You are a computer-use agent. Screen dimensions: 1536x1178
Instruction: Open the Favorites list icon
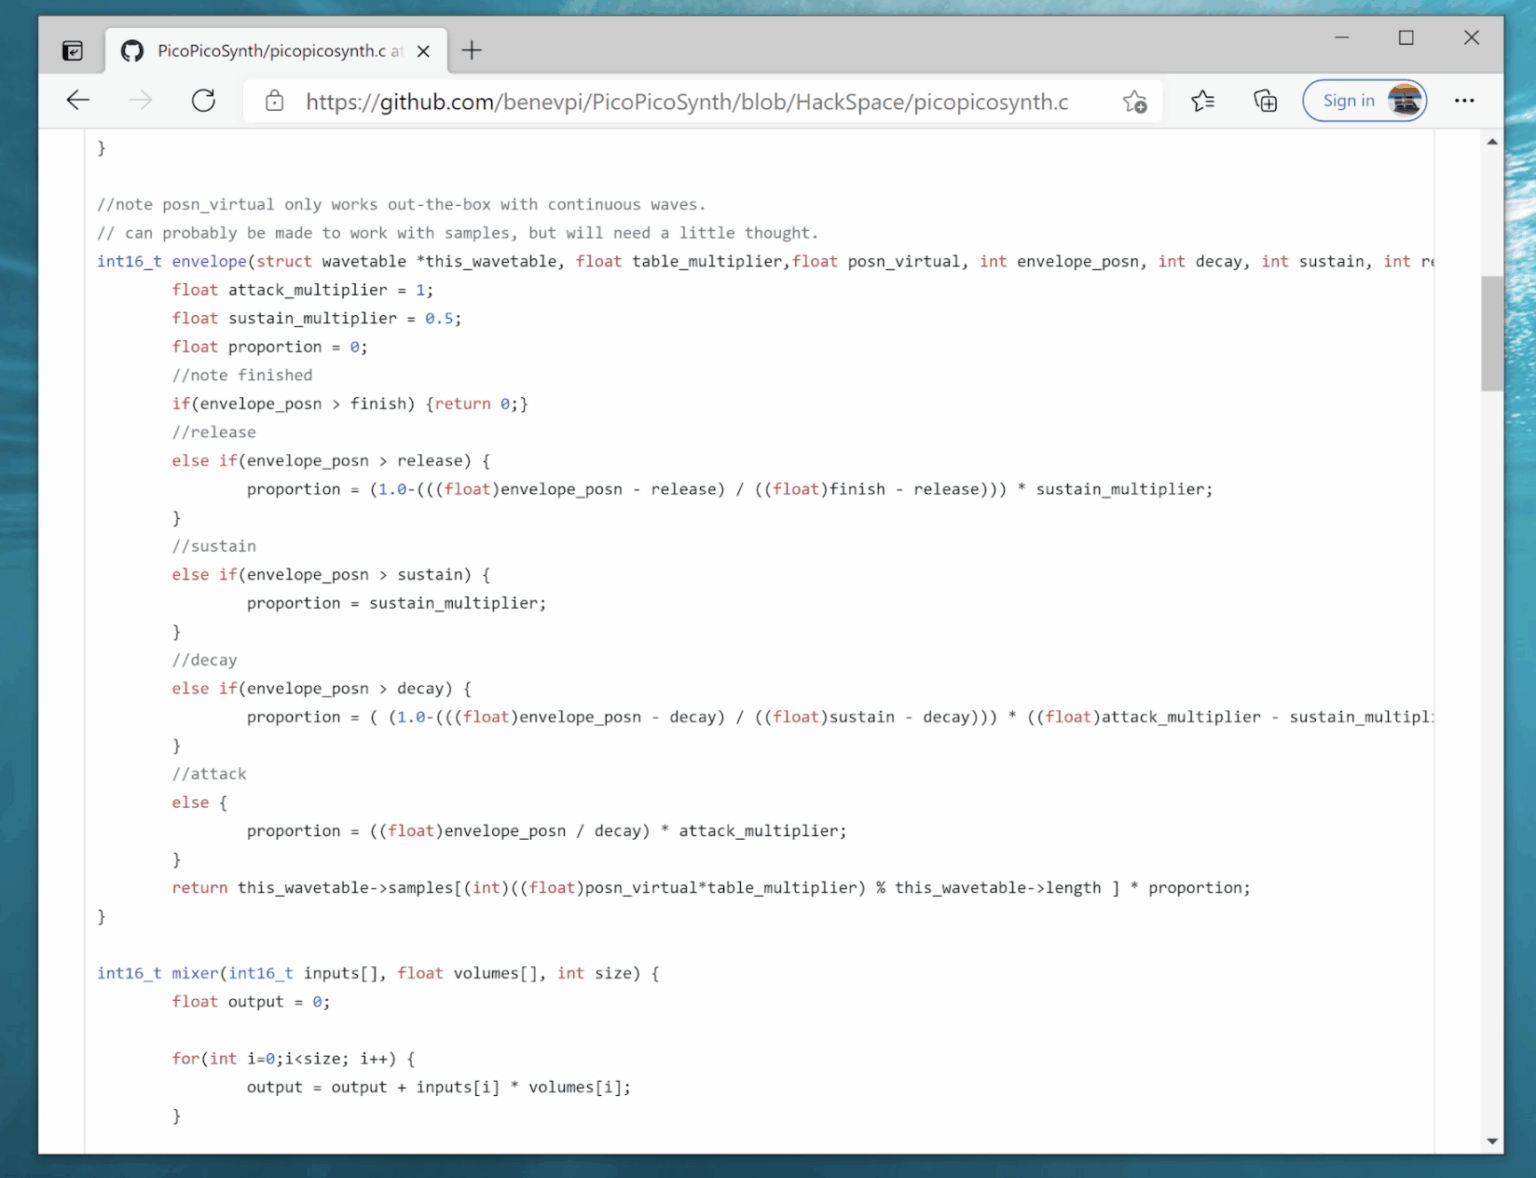pyautogui.click(x=1203, y=101)
